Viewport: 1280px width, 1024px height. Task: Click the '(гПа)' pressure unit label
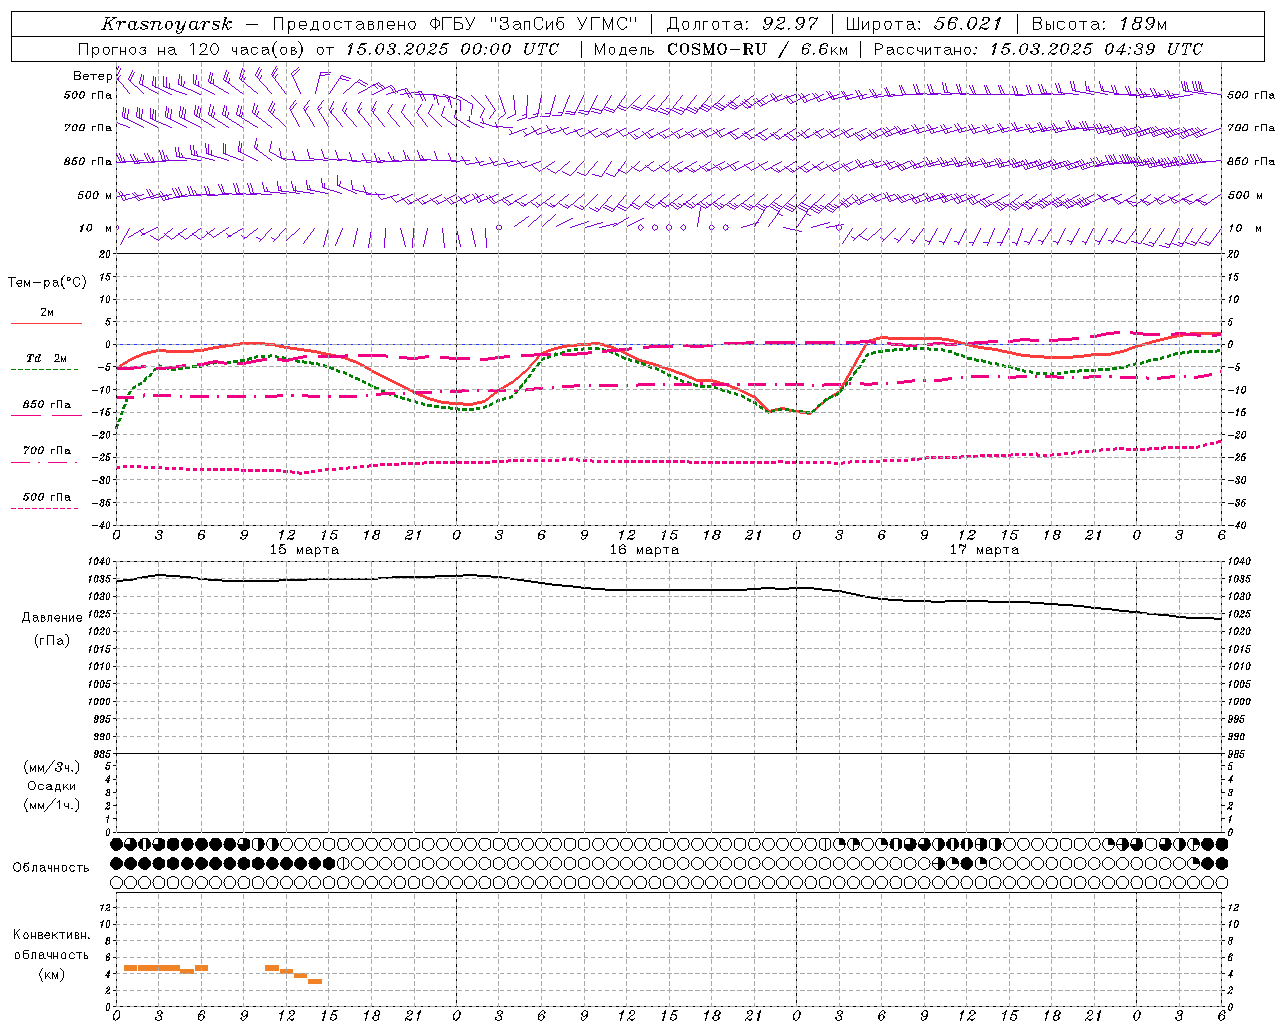(52, 641)
